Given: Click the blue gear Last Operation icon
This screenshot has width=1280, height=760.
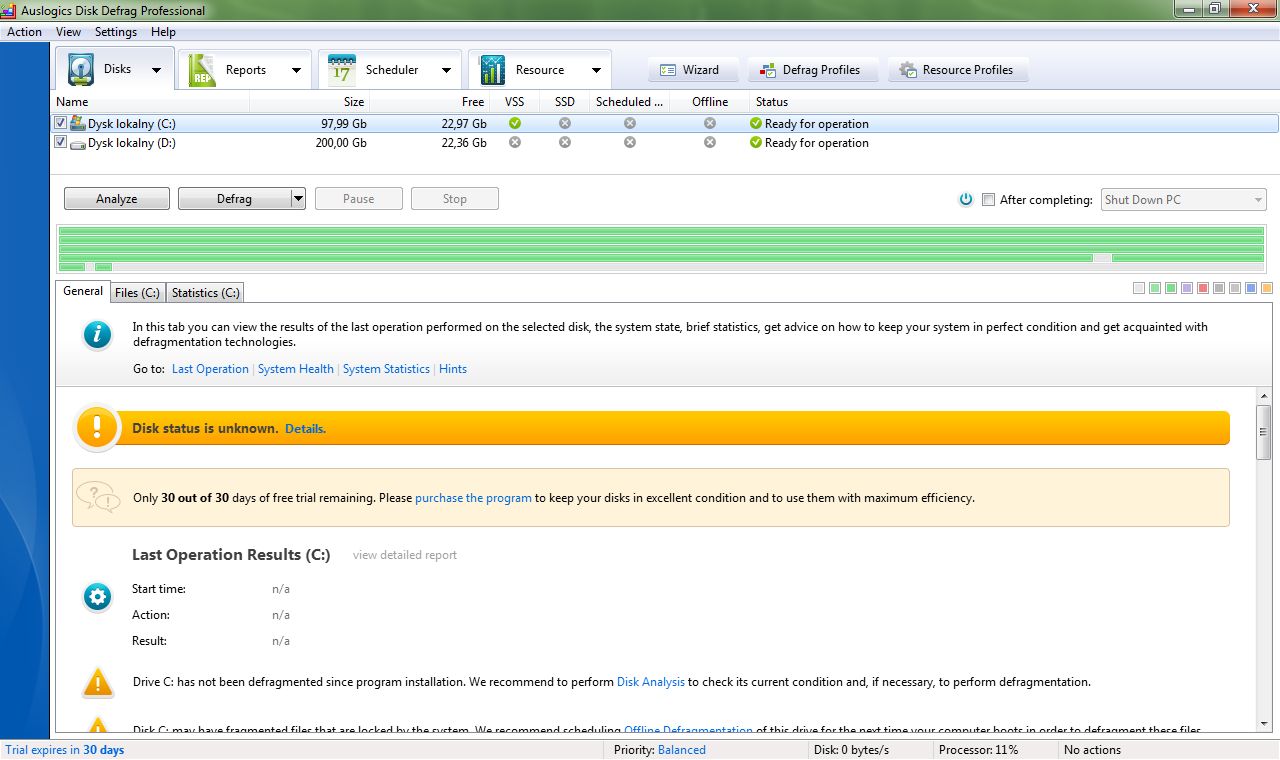Looking at the screenshot, I should click(x=97, y=597).
